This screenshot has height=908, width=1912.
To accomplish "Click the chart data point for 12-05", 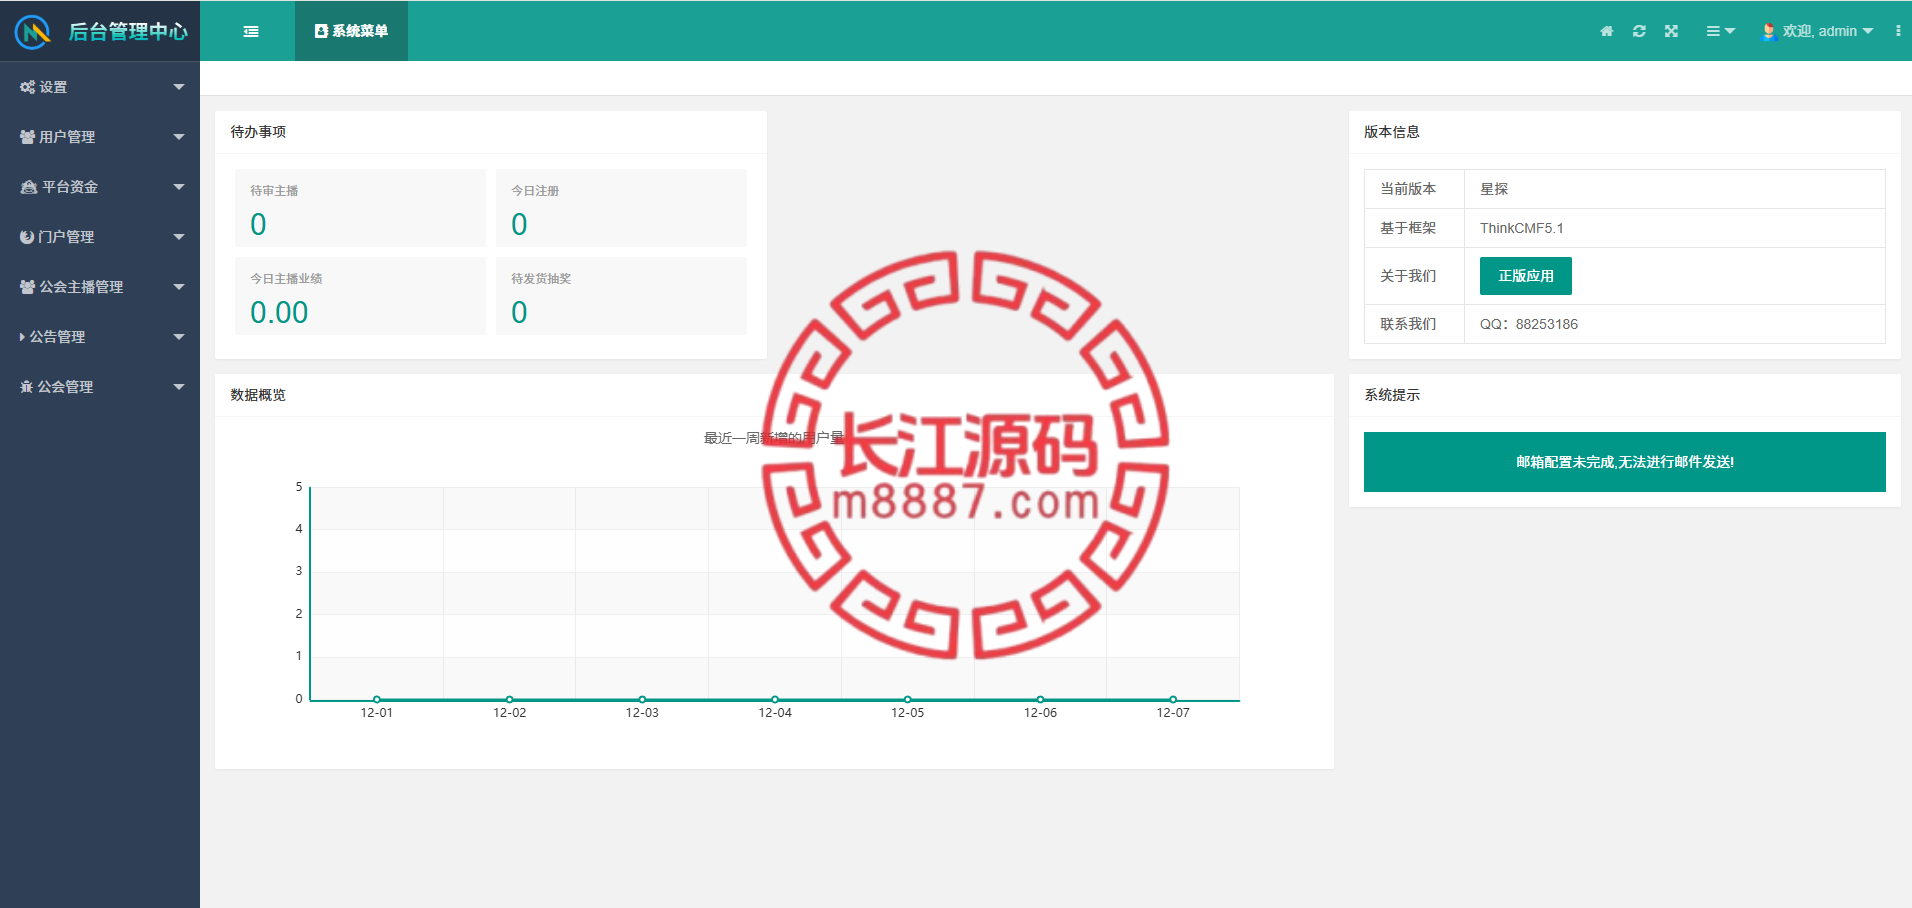I will pos(908,700).
